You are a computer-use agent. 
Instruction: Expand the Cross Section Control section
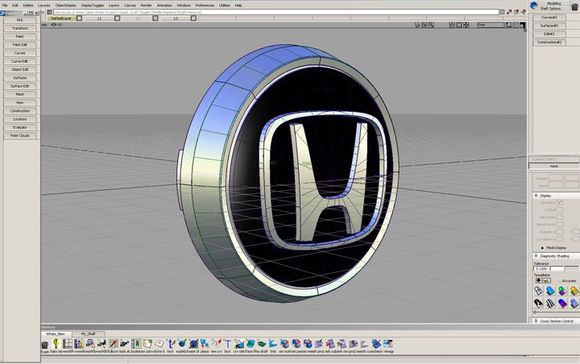pyautogui.click(x=536, y=321)
